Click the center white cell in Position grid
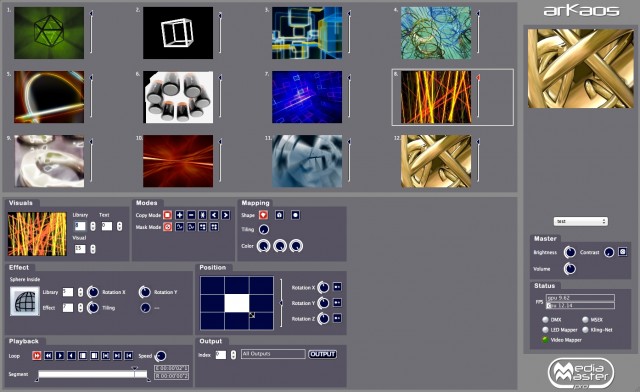The image size is (640, 392). (x=237, y=303)
